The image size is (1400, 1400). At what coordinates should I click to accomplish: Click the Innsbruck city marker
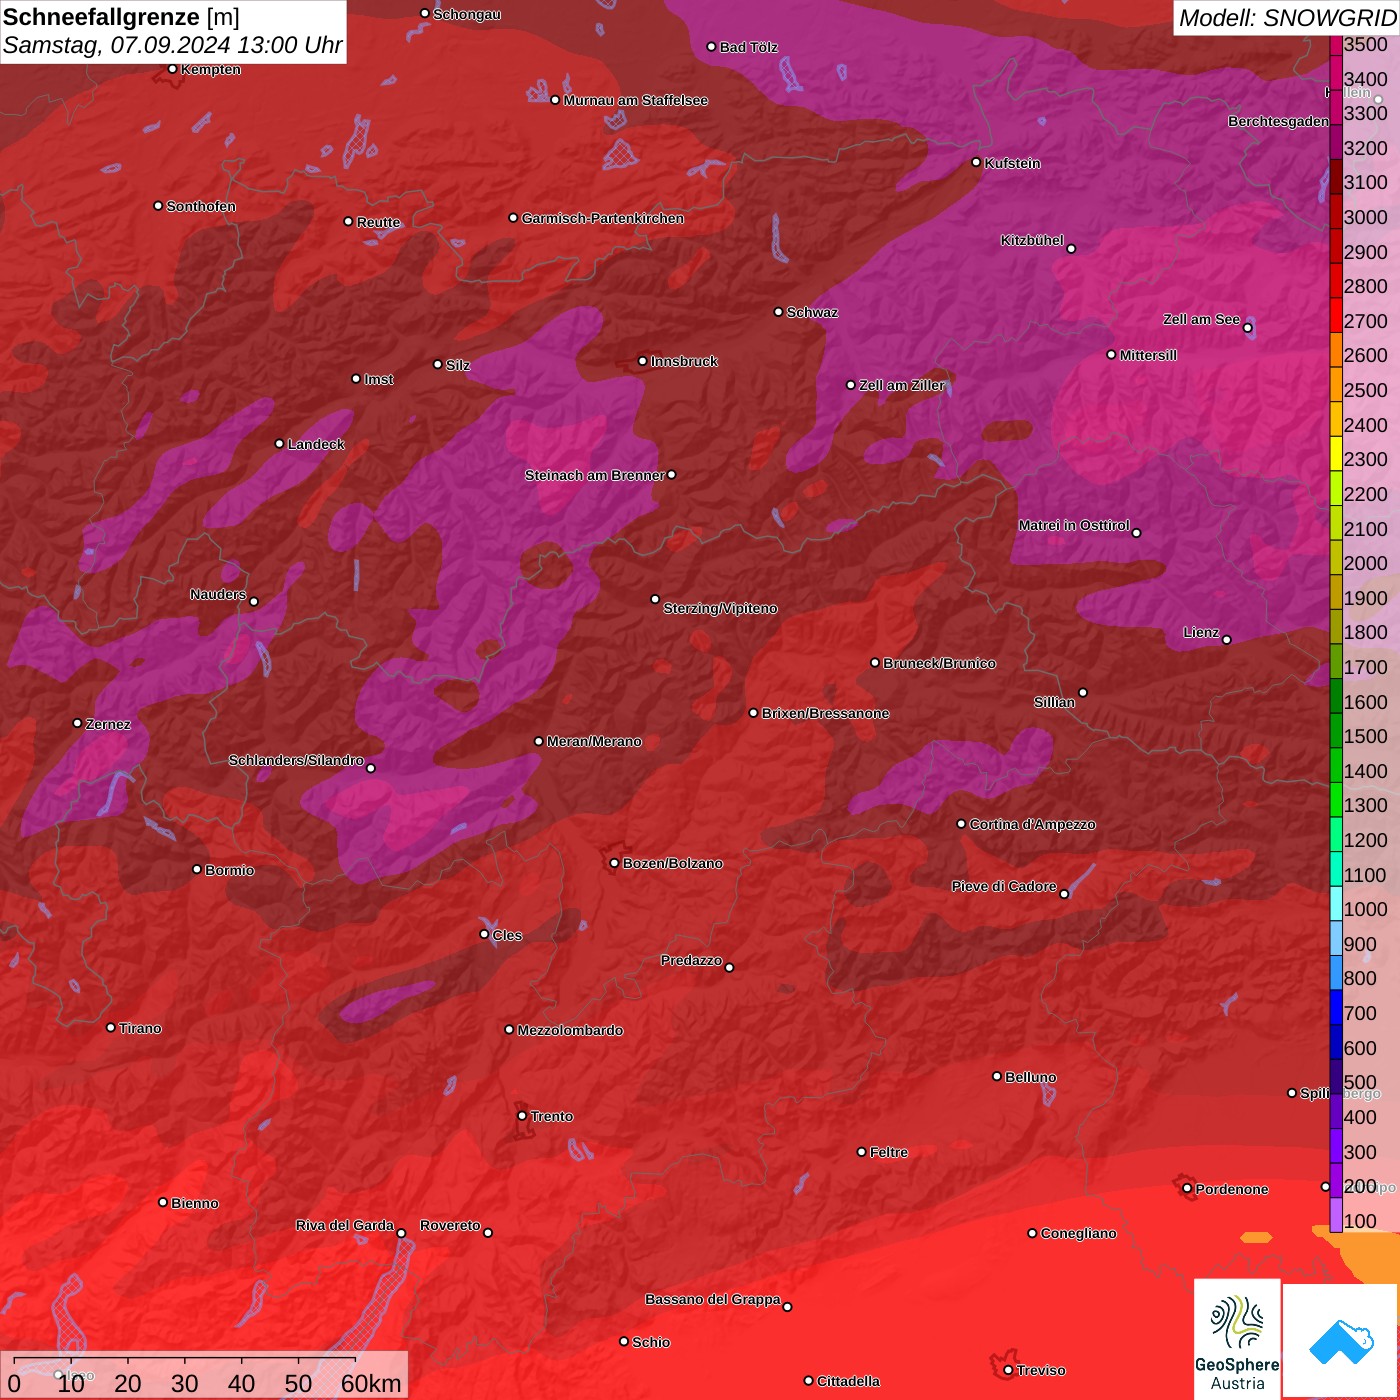(643, 361)
